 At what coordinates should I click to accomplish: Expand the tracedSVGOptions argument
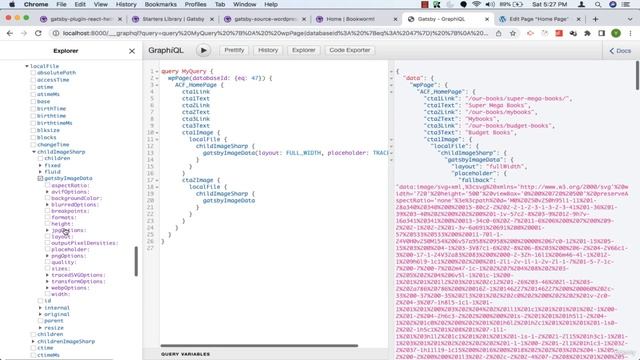coord(47,275)
